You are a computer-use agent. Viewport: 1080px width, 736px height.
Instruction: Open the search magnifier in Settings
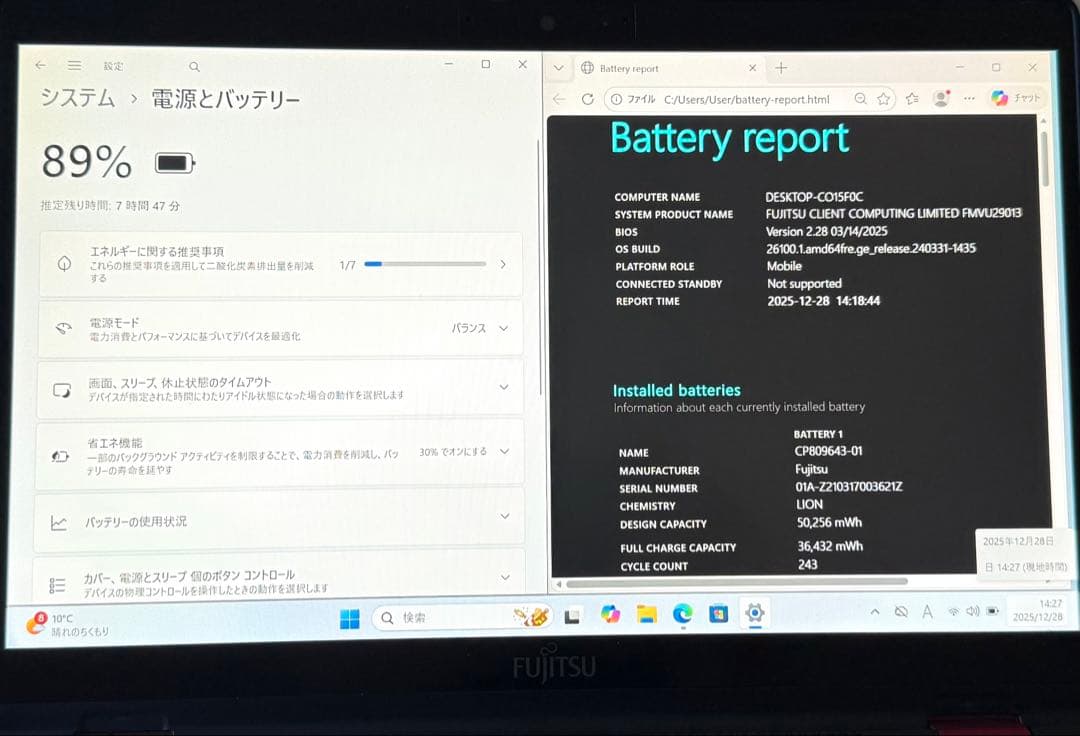194,65
